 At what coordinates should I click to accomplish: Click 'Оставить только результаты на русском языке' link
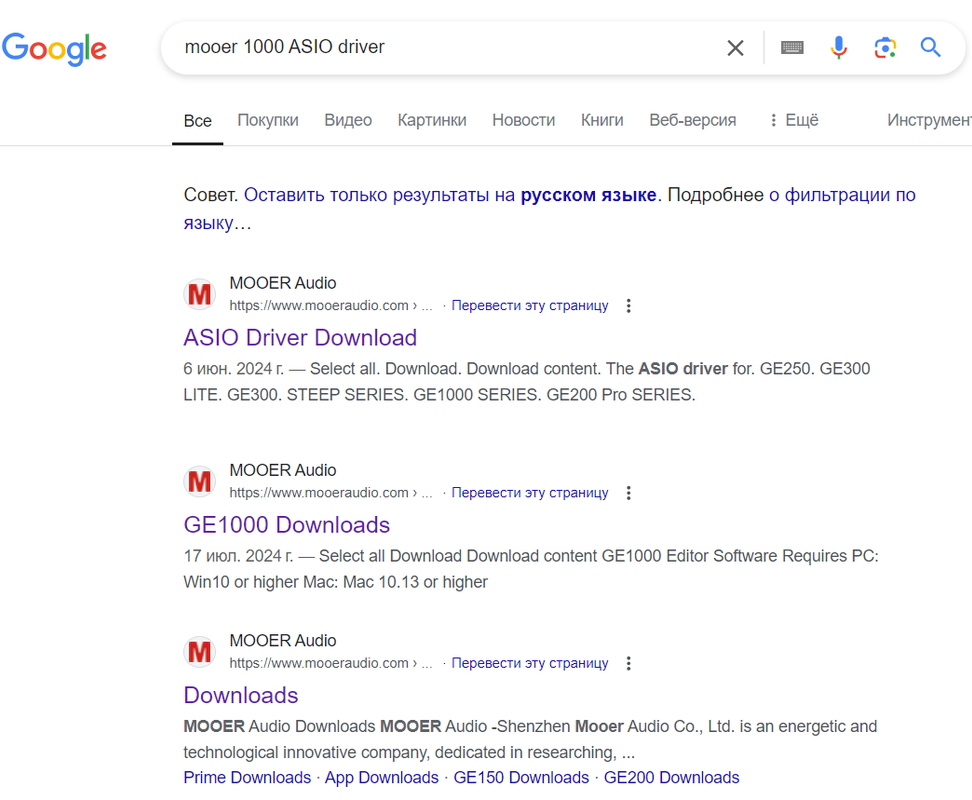tap(450, 195)
